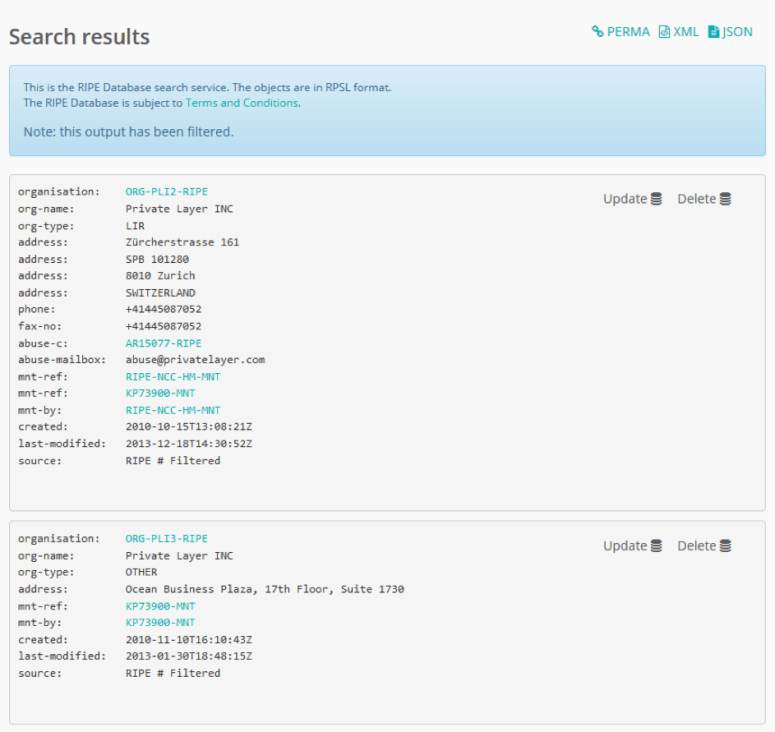Open the ORG-PLI3-RIPE organisation link
The width and height of the screenshot is (775, 732).
coord(166,538)
